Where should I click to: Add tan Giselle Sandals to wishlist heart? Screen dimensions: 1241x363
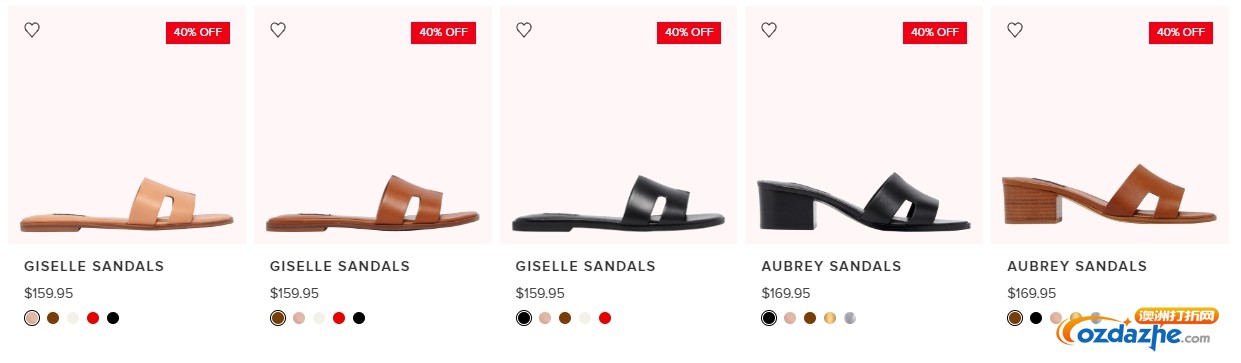click(32, 30)
